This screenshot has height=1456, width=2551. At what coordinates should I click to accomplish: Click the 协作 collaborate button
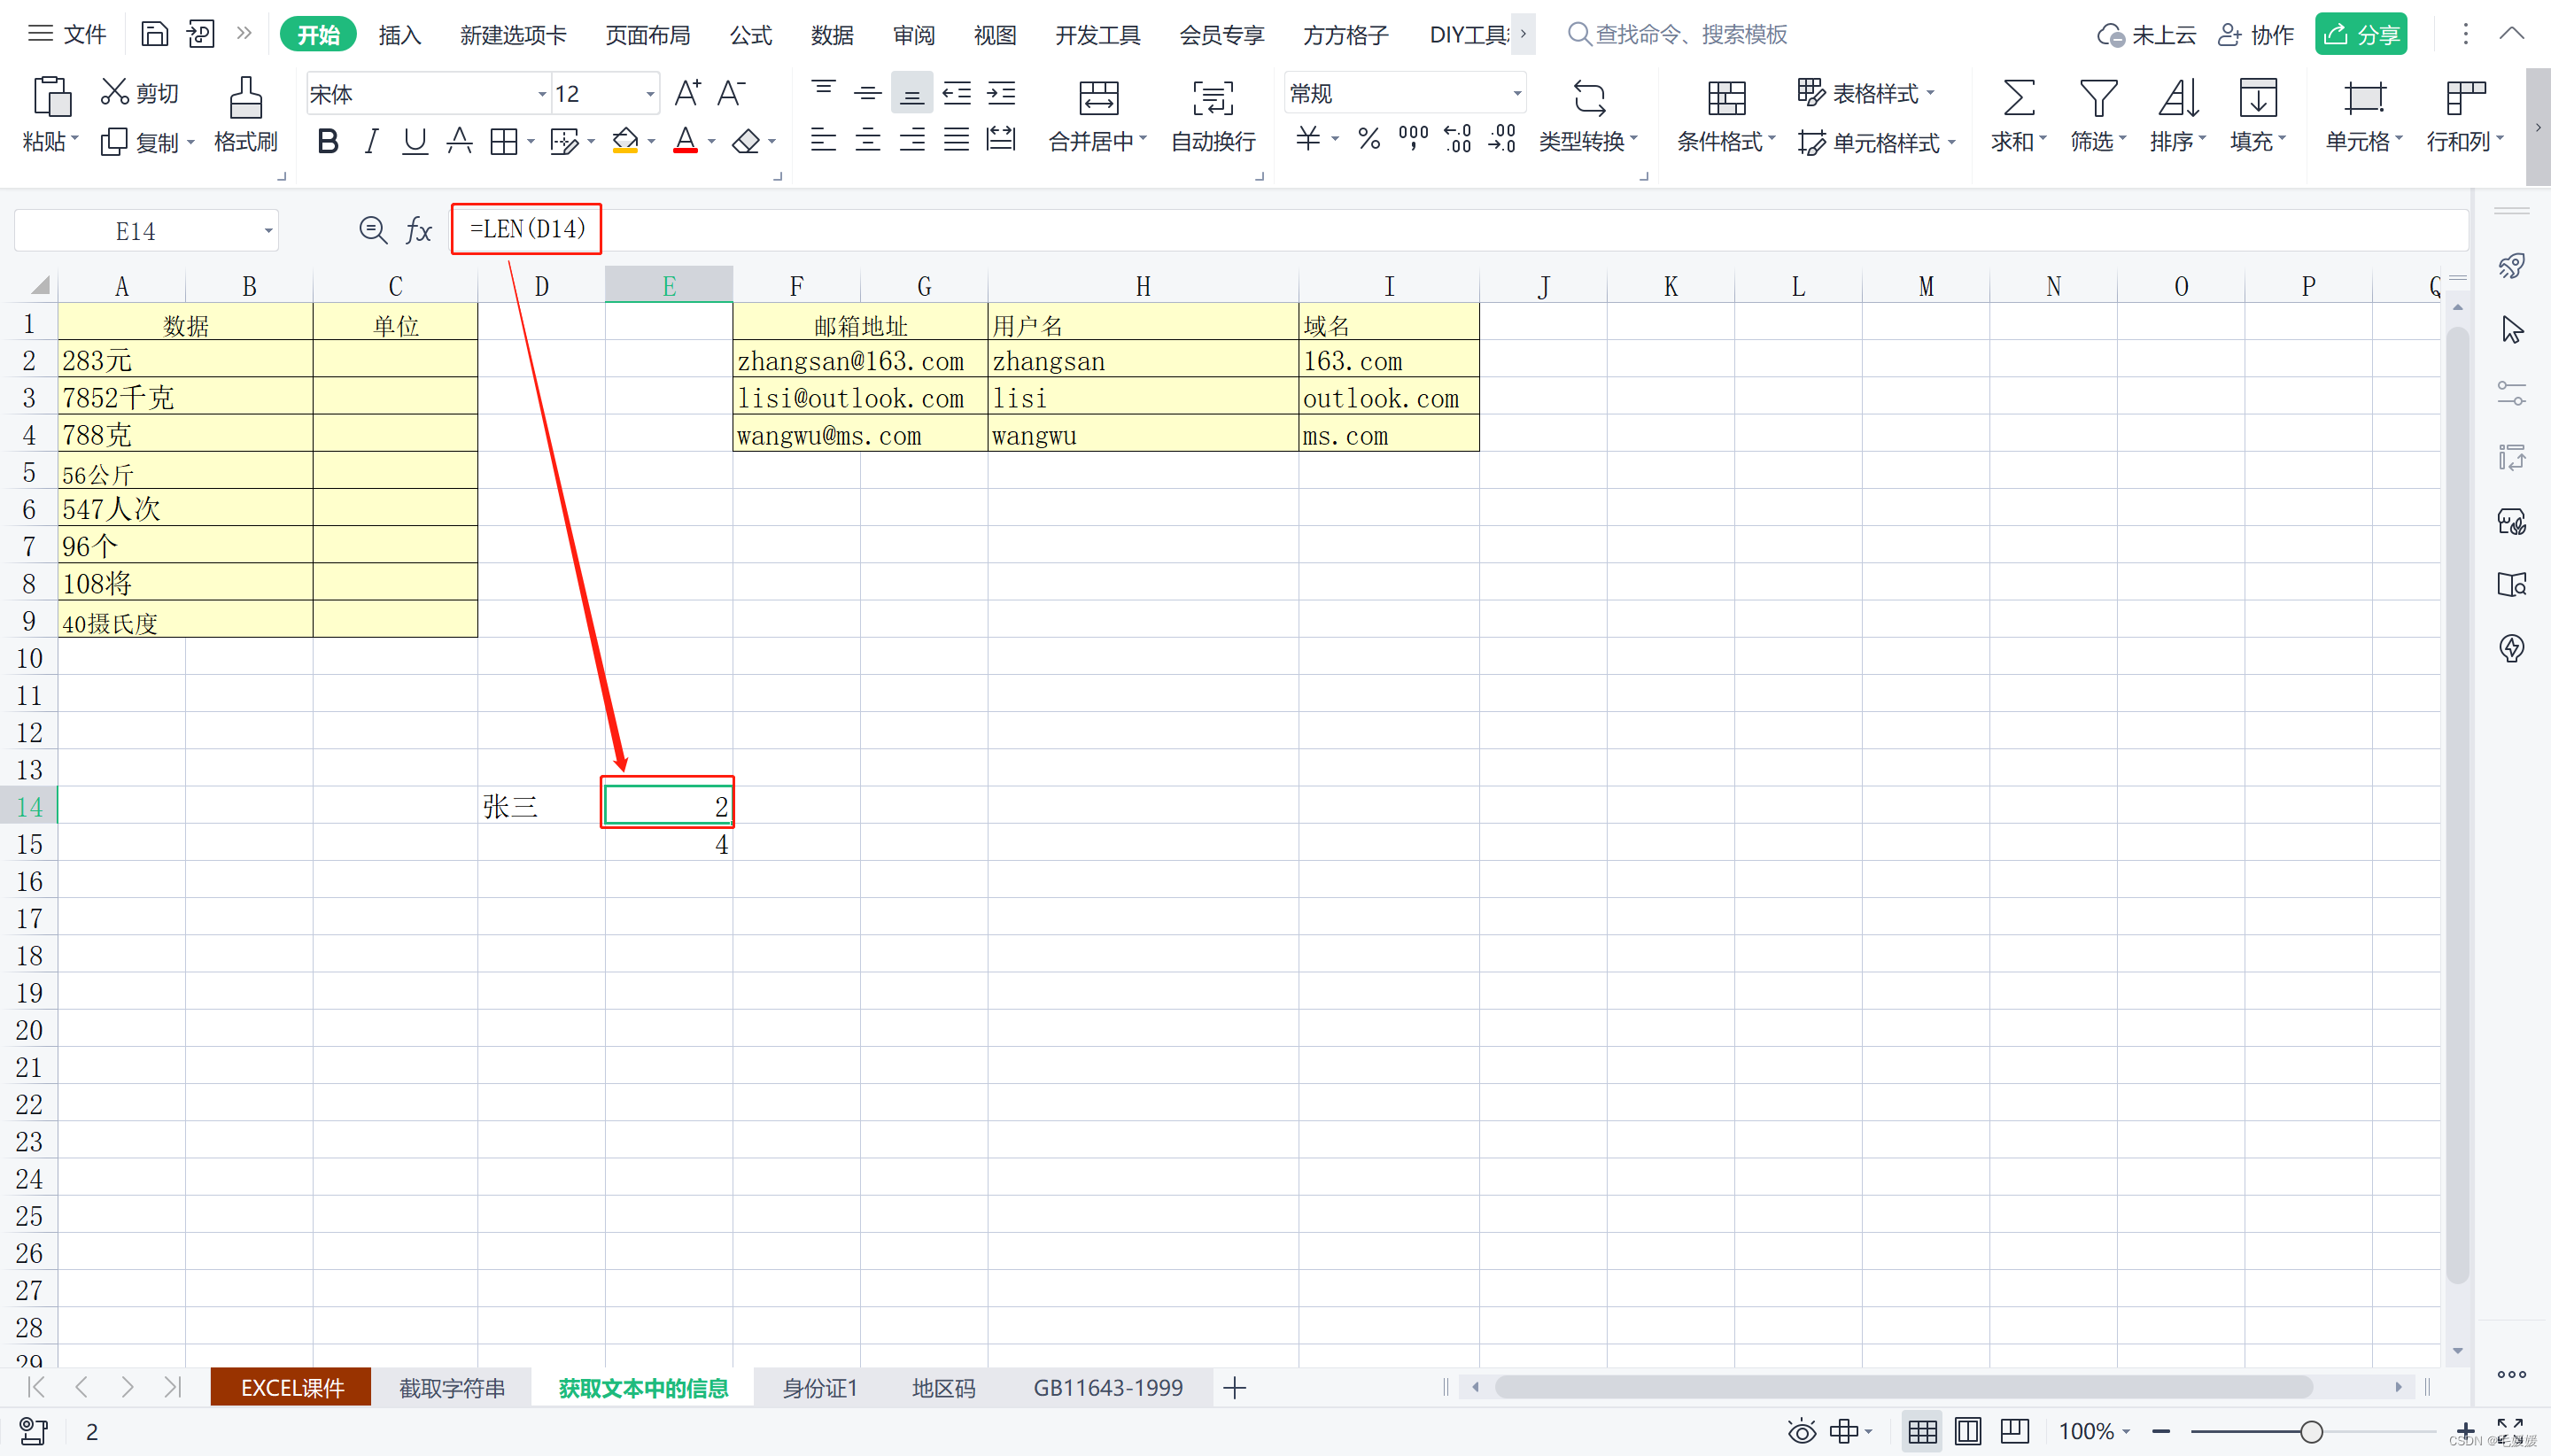(x=2256, y=35)
